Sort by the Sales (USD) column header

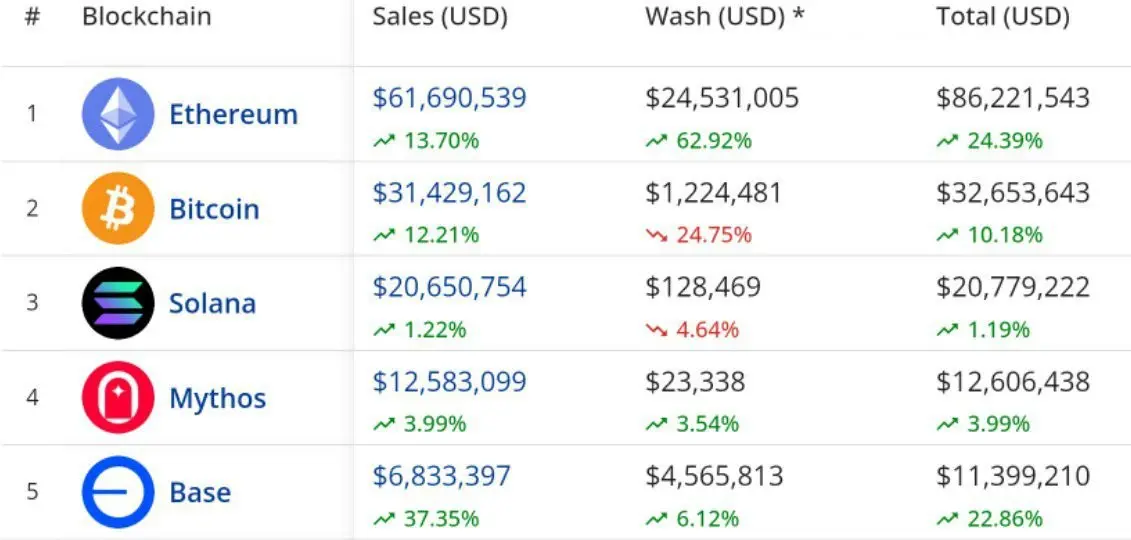click(x=440, y=17)
